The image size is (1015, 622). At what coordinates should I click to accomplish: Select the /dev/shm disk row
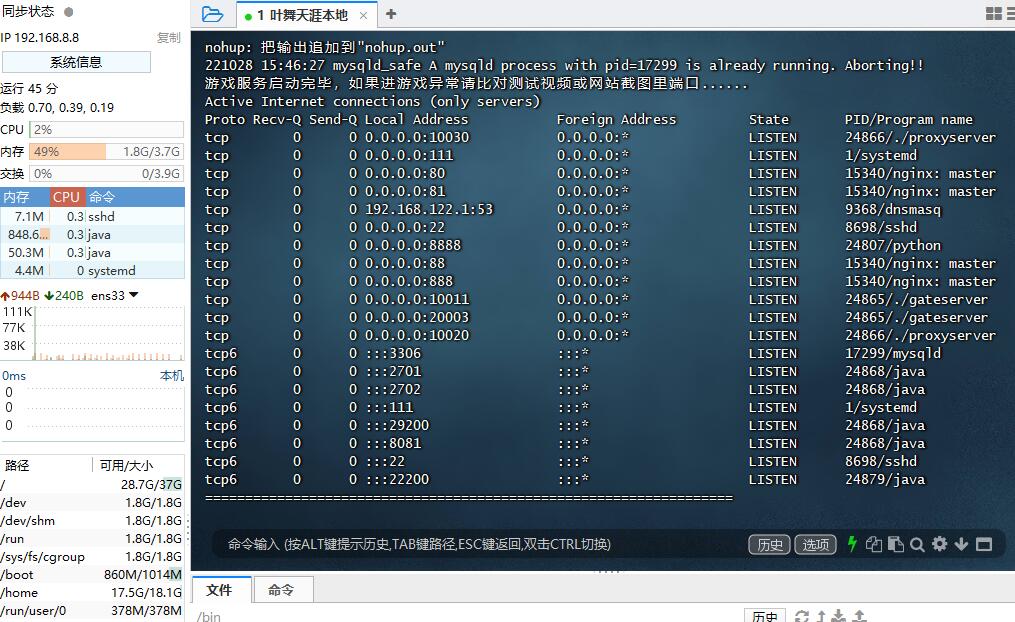point(92,521)
